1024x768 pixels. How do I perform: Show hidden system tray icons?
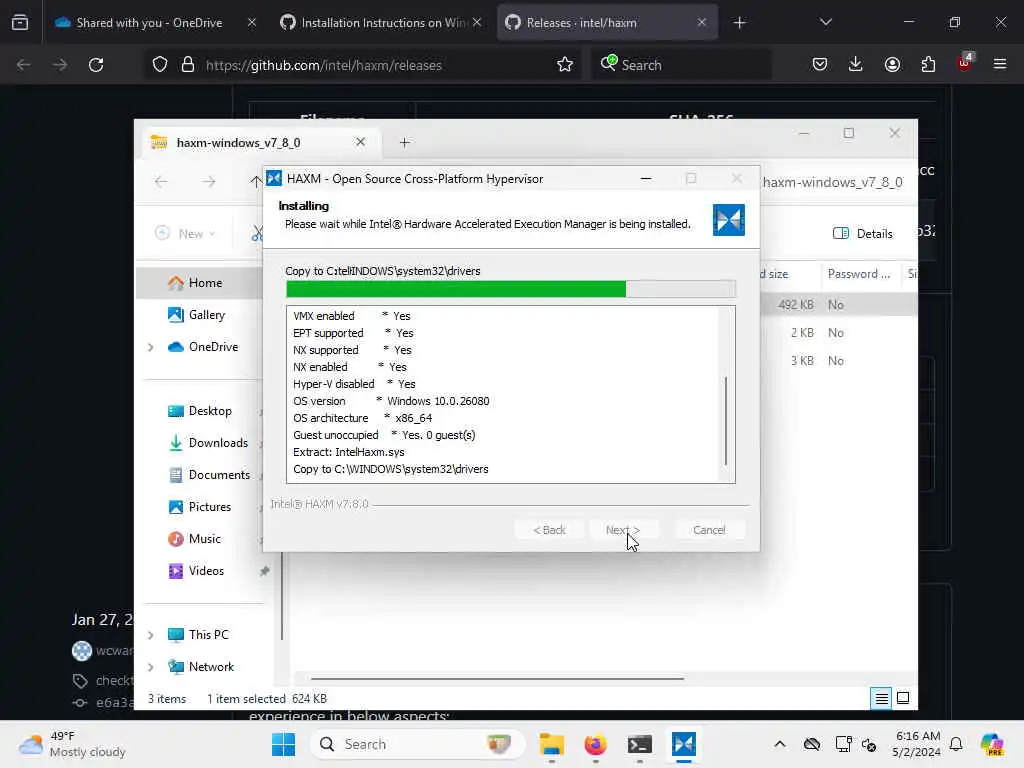pos(779,744)
